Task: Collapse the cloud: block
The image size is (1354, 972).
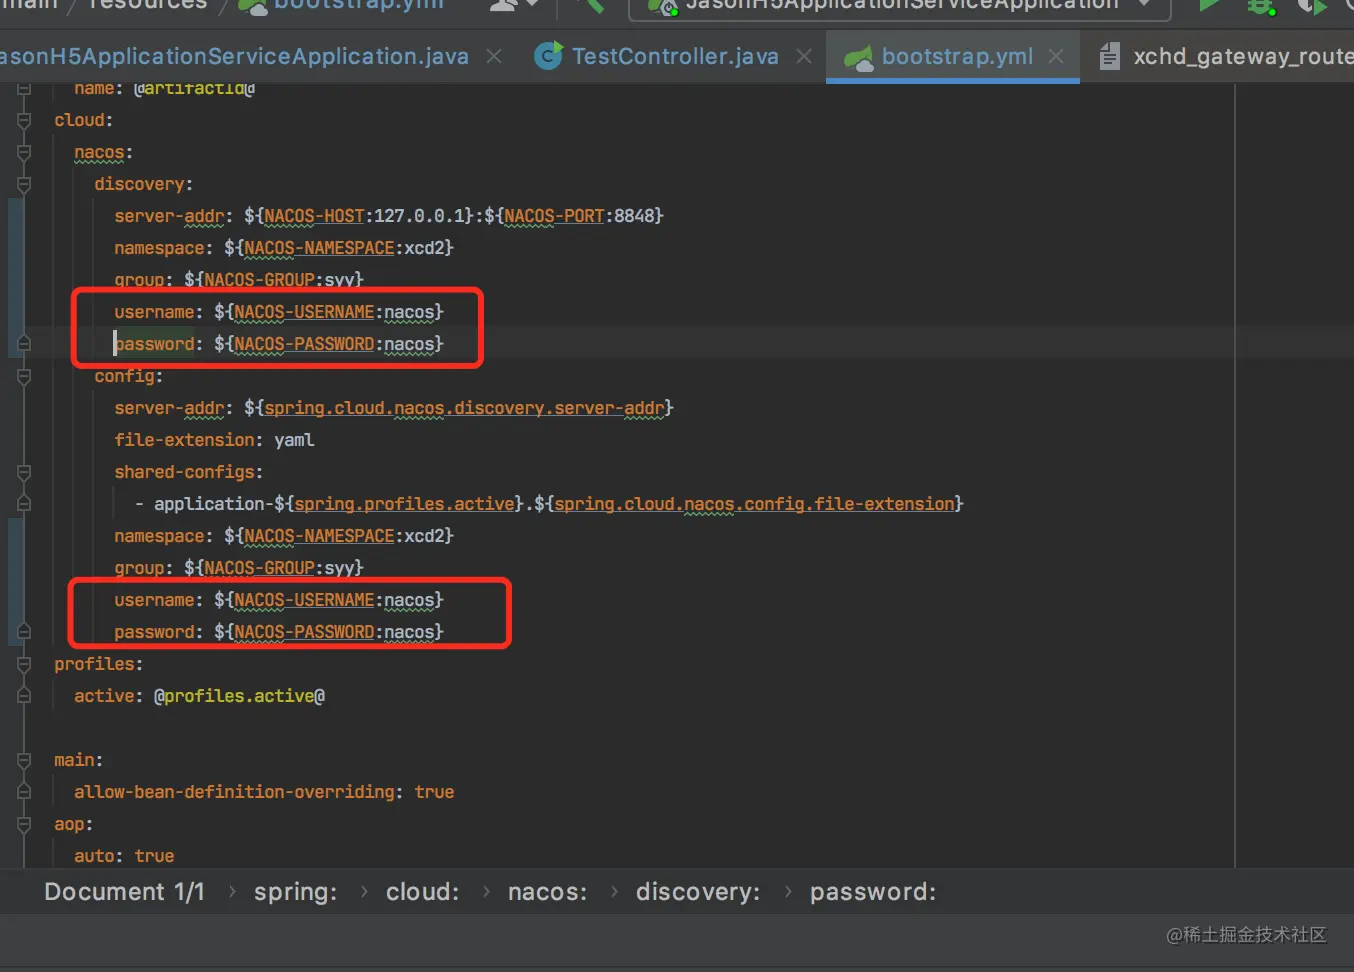Action: [x=24, y=120]
